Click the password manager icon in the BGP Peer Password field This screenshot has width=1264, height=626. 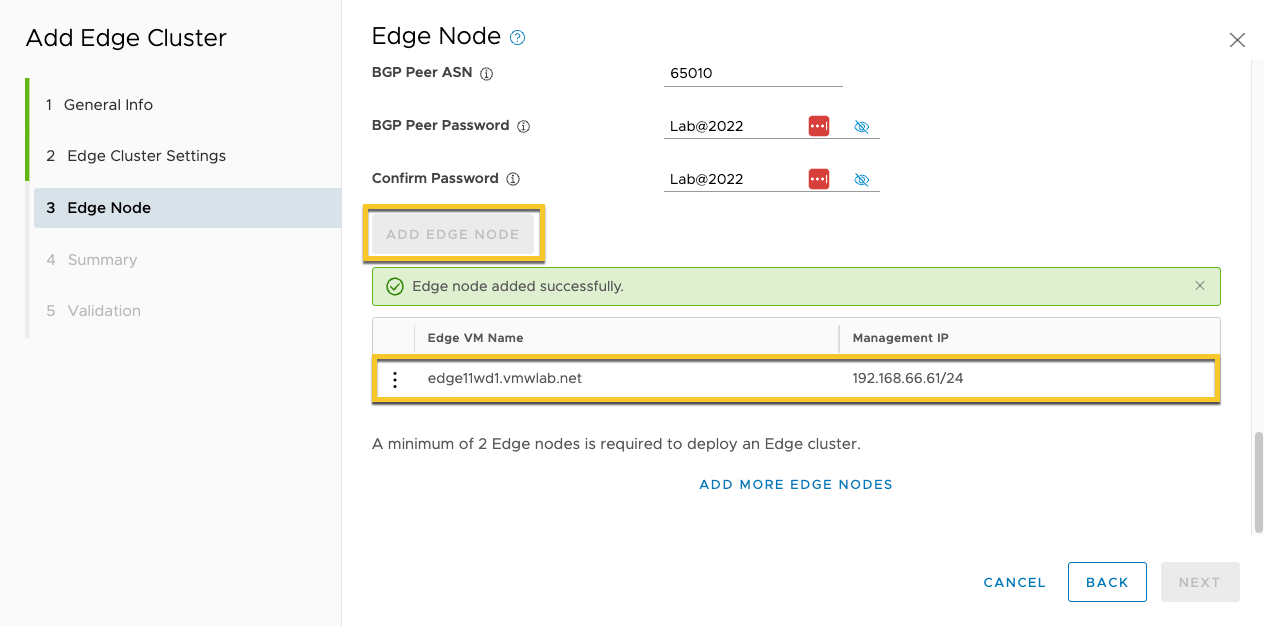pyautogui.click(x=819, y=126)
